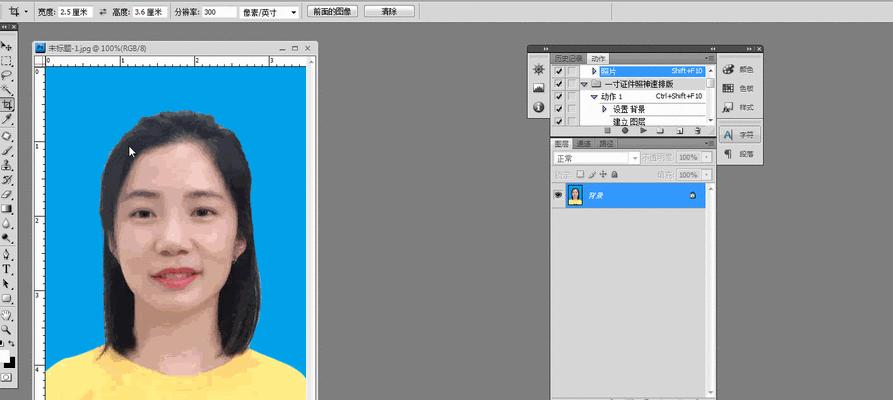This screenshot has width=893, height=400.
Task: Select the Lasso tool
Action: click(7, 75)
